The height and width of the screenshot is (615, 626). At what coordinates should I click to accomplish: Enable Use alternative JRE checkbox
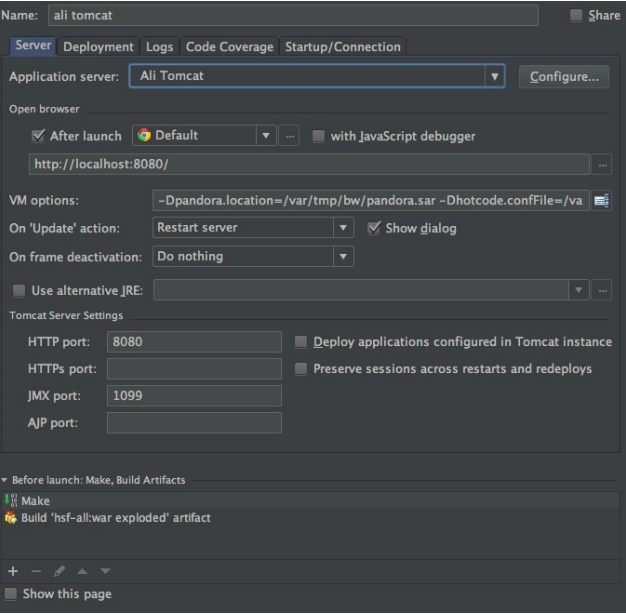(19, 290)
